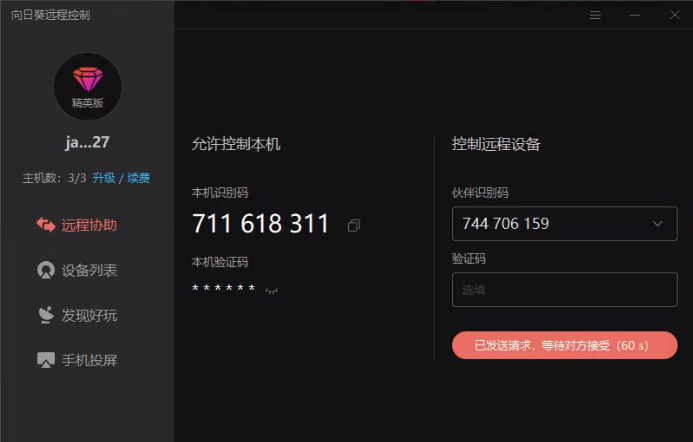Image resolution: width=693 pixels, height=442 pixels.
Task: Switch to the 手机投屏 label
Action: coord(89,360)
